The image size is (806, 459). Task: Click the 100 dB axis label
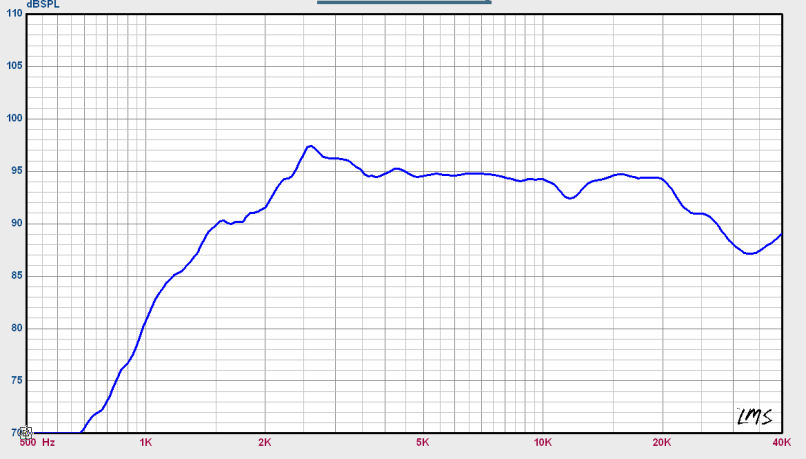pyautogui.click(x=14, y=118)
